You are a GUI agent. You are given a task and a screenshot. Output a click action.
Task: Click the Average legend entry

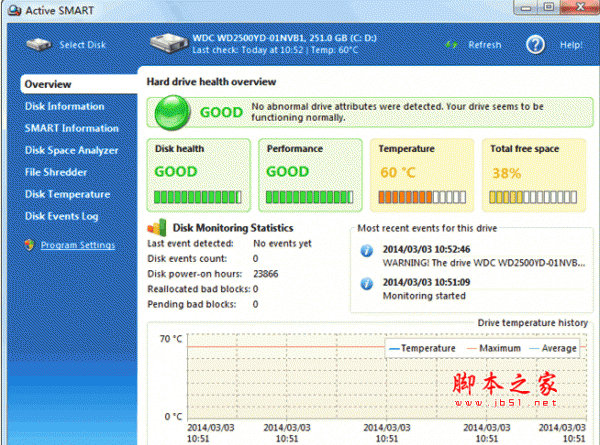553,348
